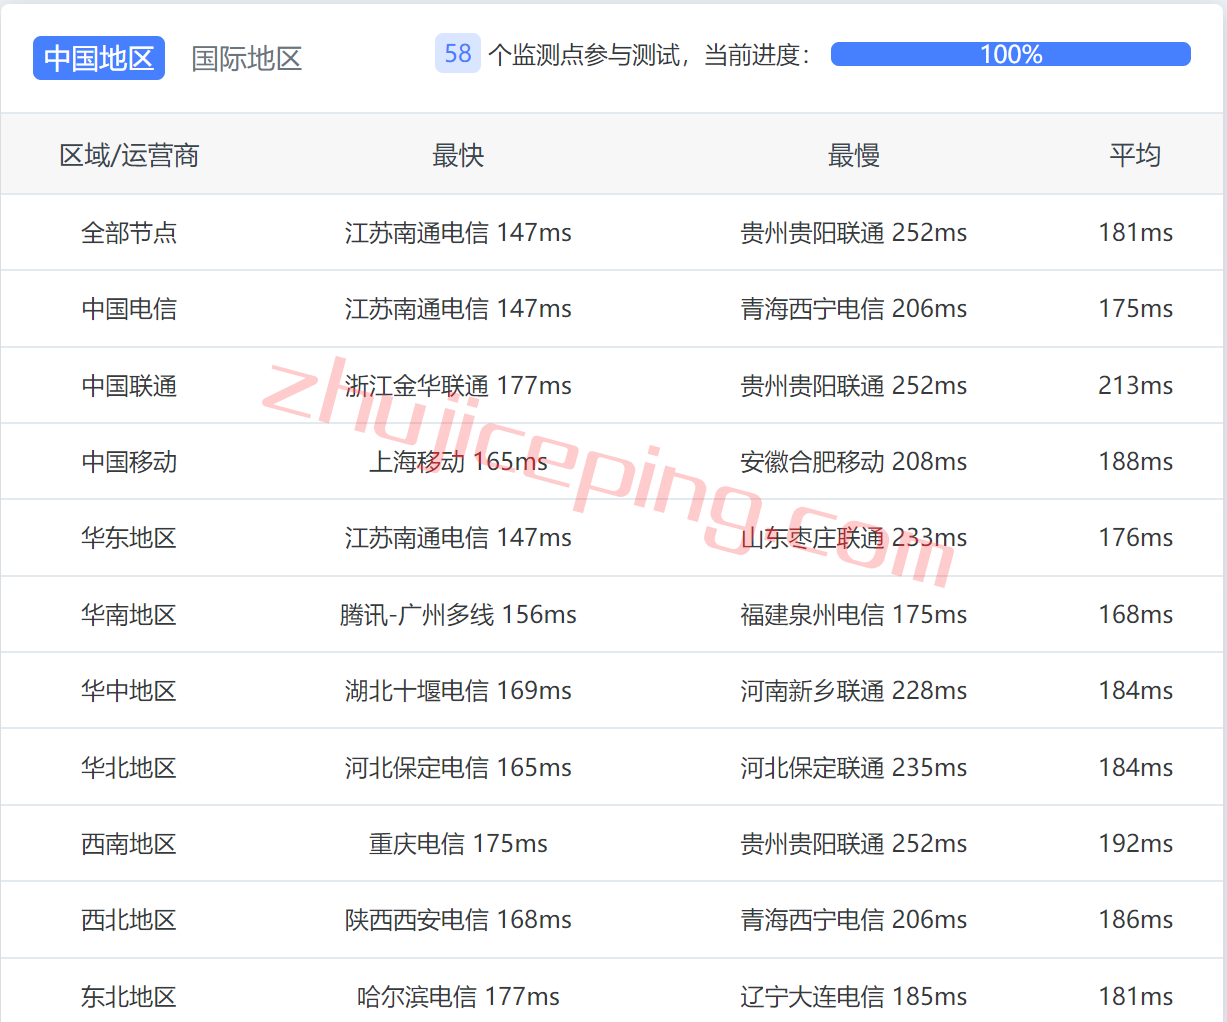
Task: Click 湖北十堰电信 169ms cell
Action: point(458,691)
